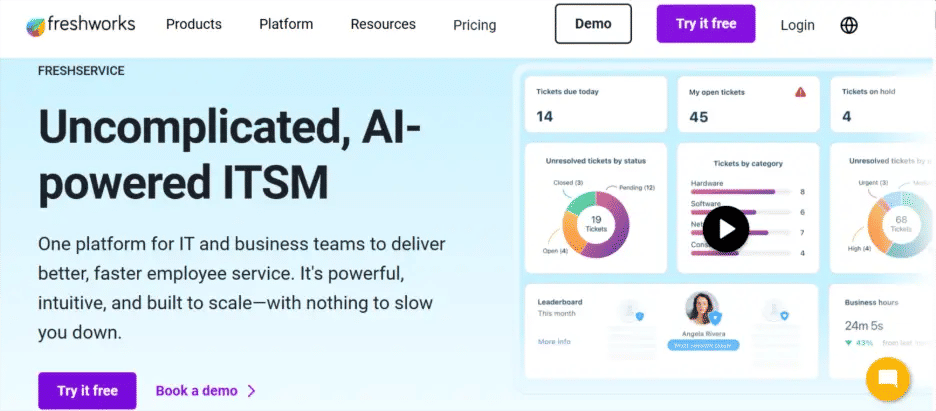Open the Platform menu
The image size is (936, 411).
tap(286, 24)
